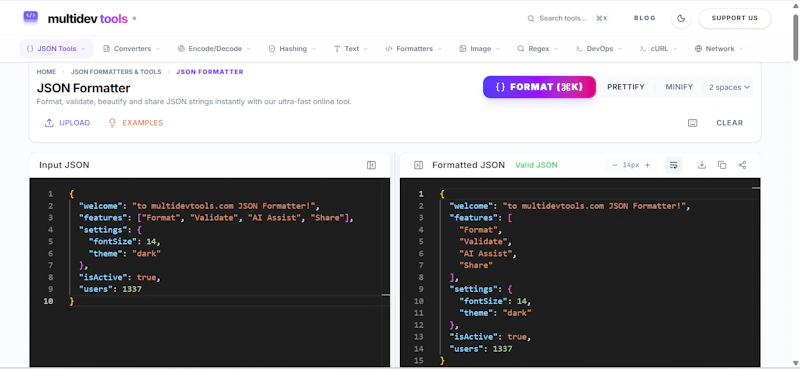Viewport: 800px width, 369px height.
Task: Click UPLOAD to load a file
Action: 67,123
